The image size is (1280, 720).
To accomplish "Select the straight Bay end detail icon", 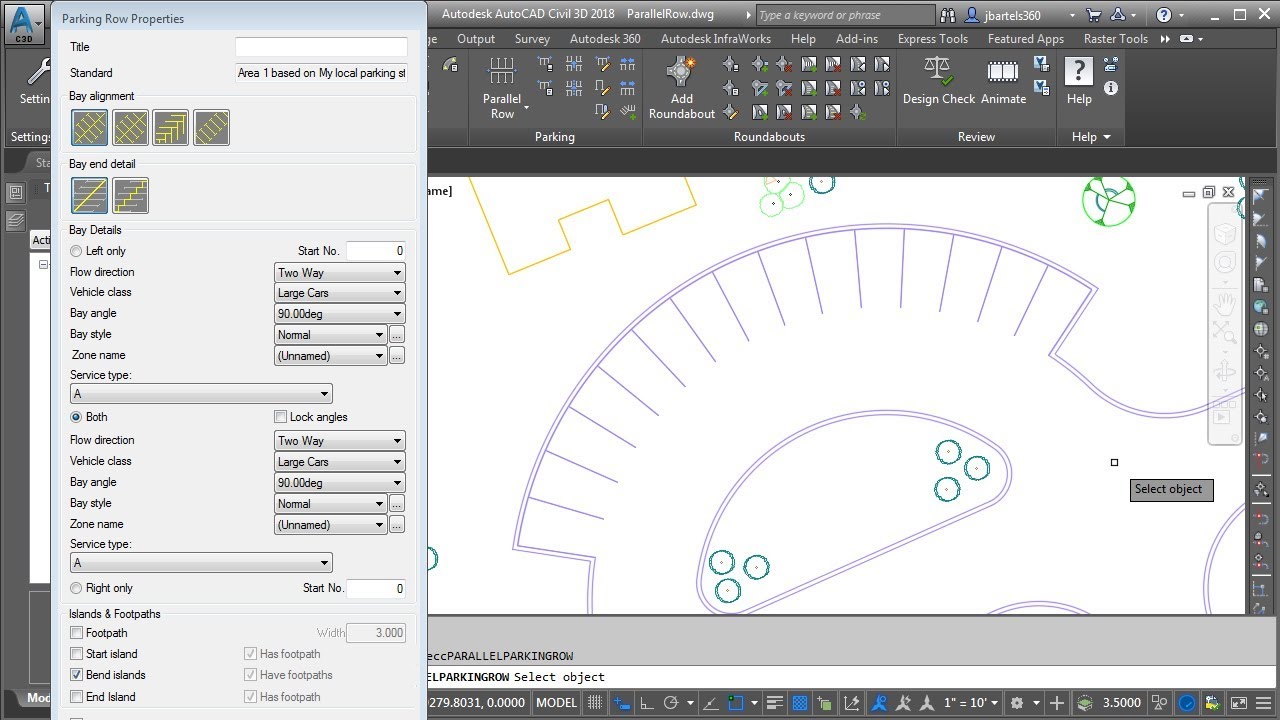I will click(x=90, y=195).
